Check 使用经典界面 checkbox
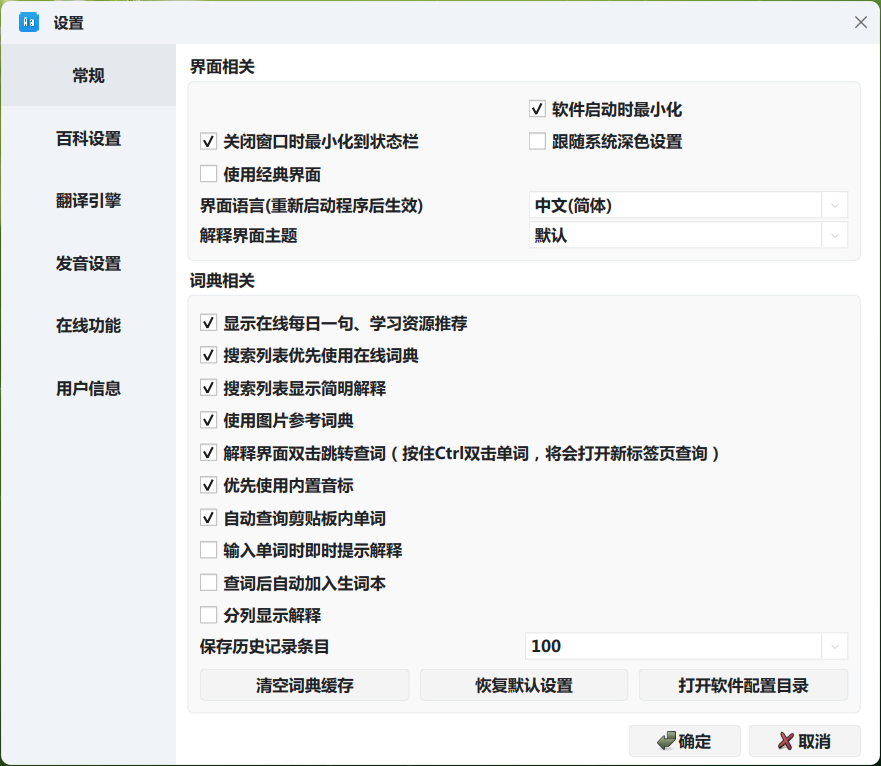The width and height of the screenshot is (881, 766). click(208, 174)
